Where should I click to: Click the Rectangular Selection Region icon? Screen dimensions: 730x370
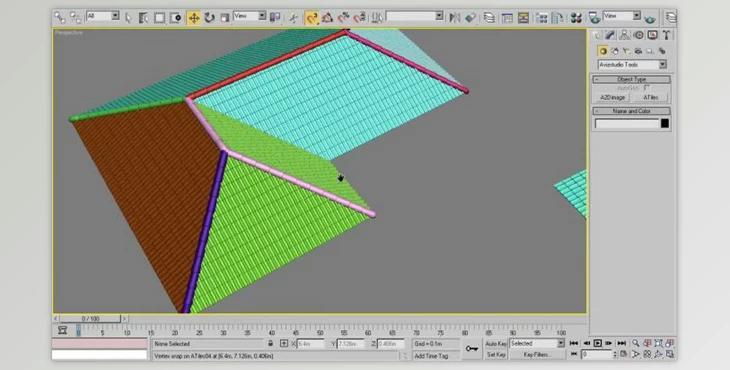(160, 18)
